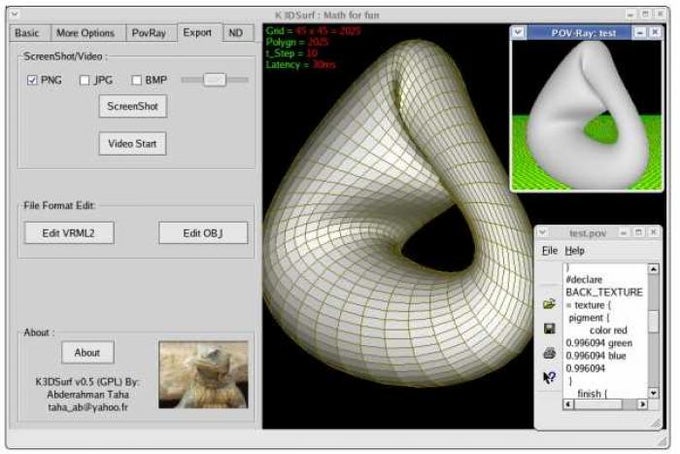Click the Edit VRML2 button
Screen dimensions: 680x454
(69, 233)
